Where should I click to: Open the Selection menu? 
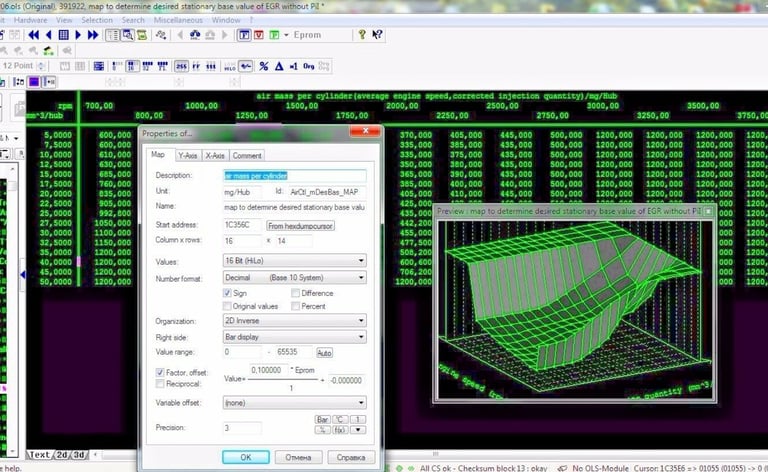(96, 20)
